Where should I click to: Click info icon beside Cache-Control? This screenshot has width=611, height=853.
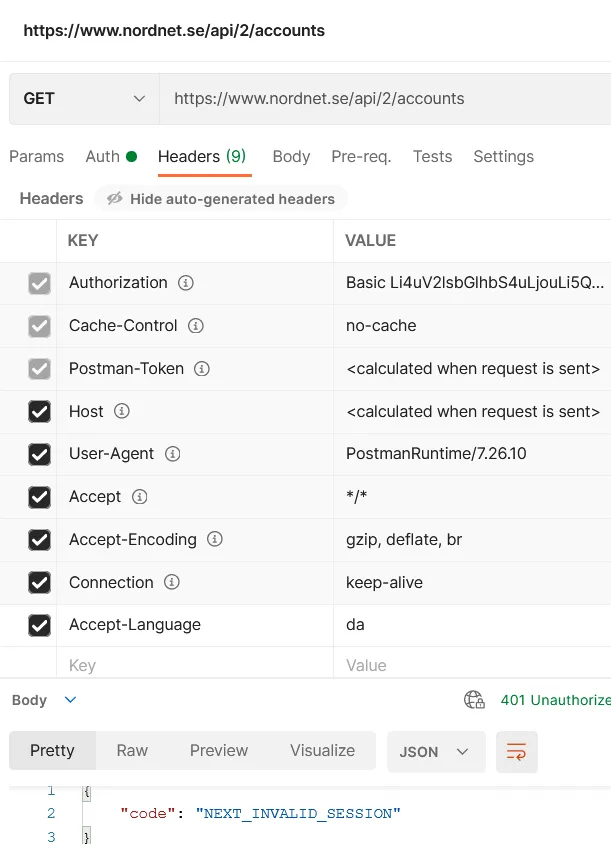point(196,326)
